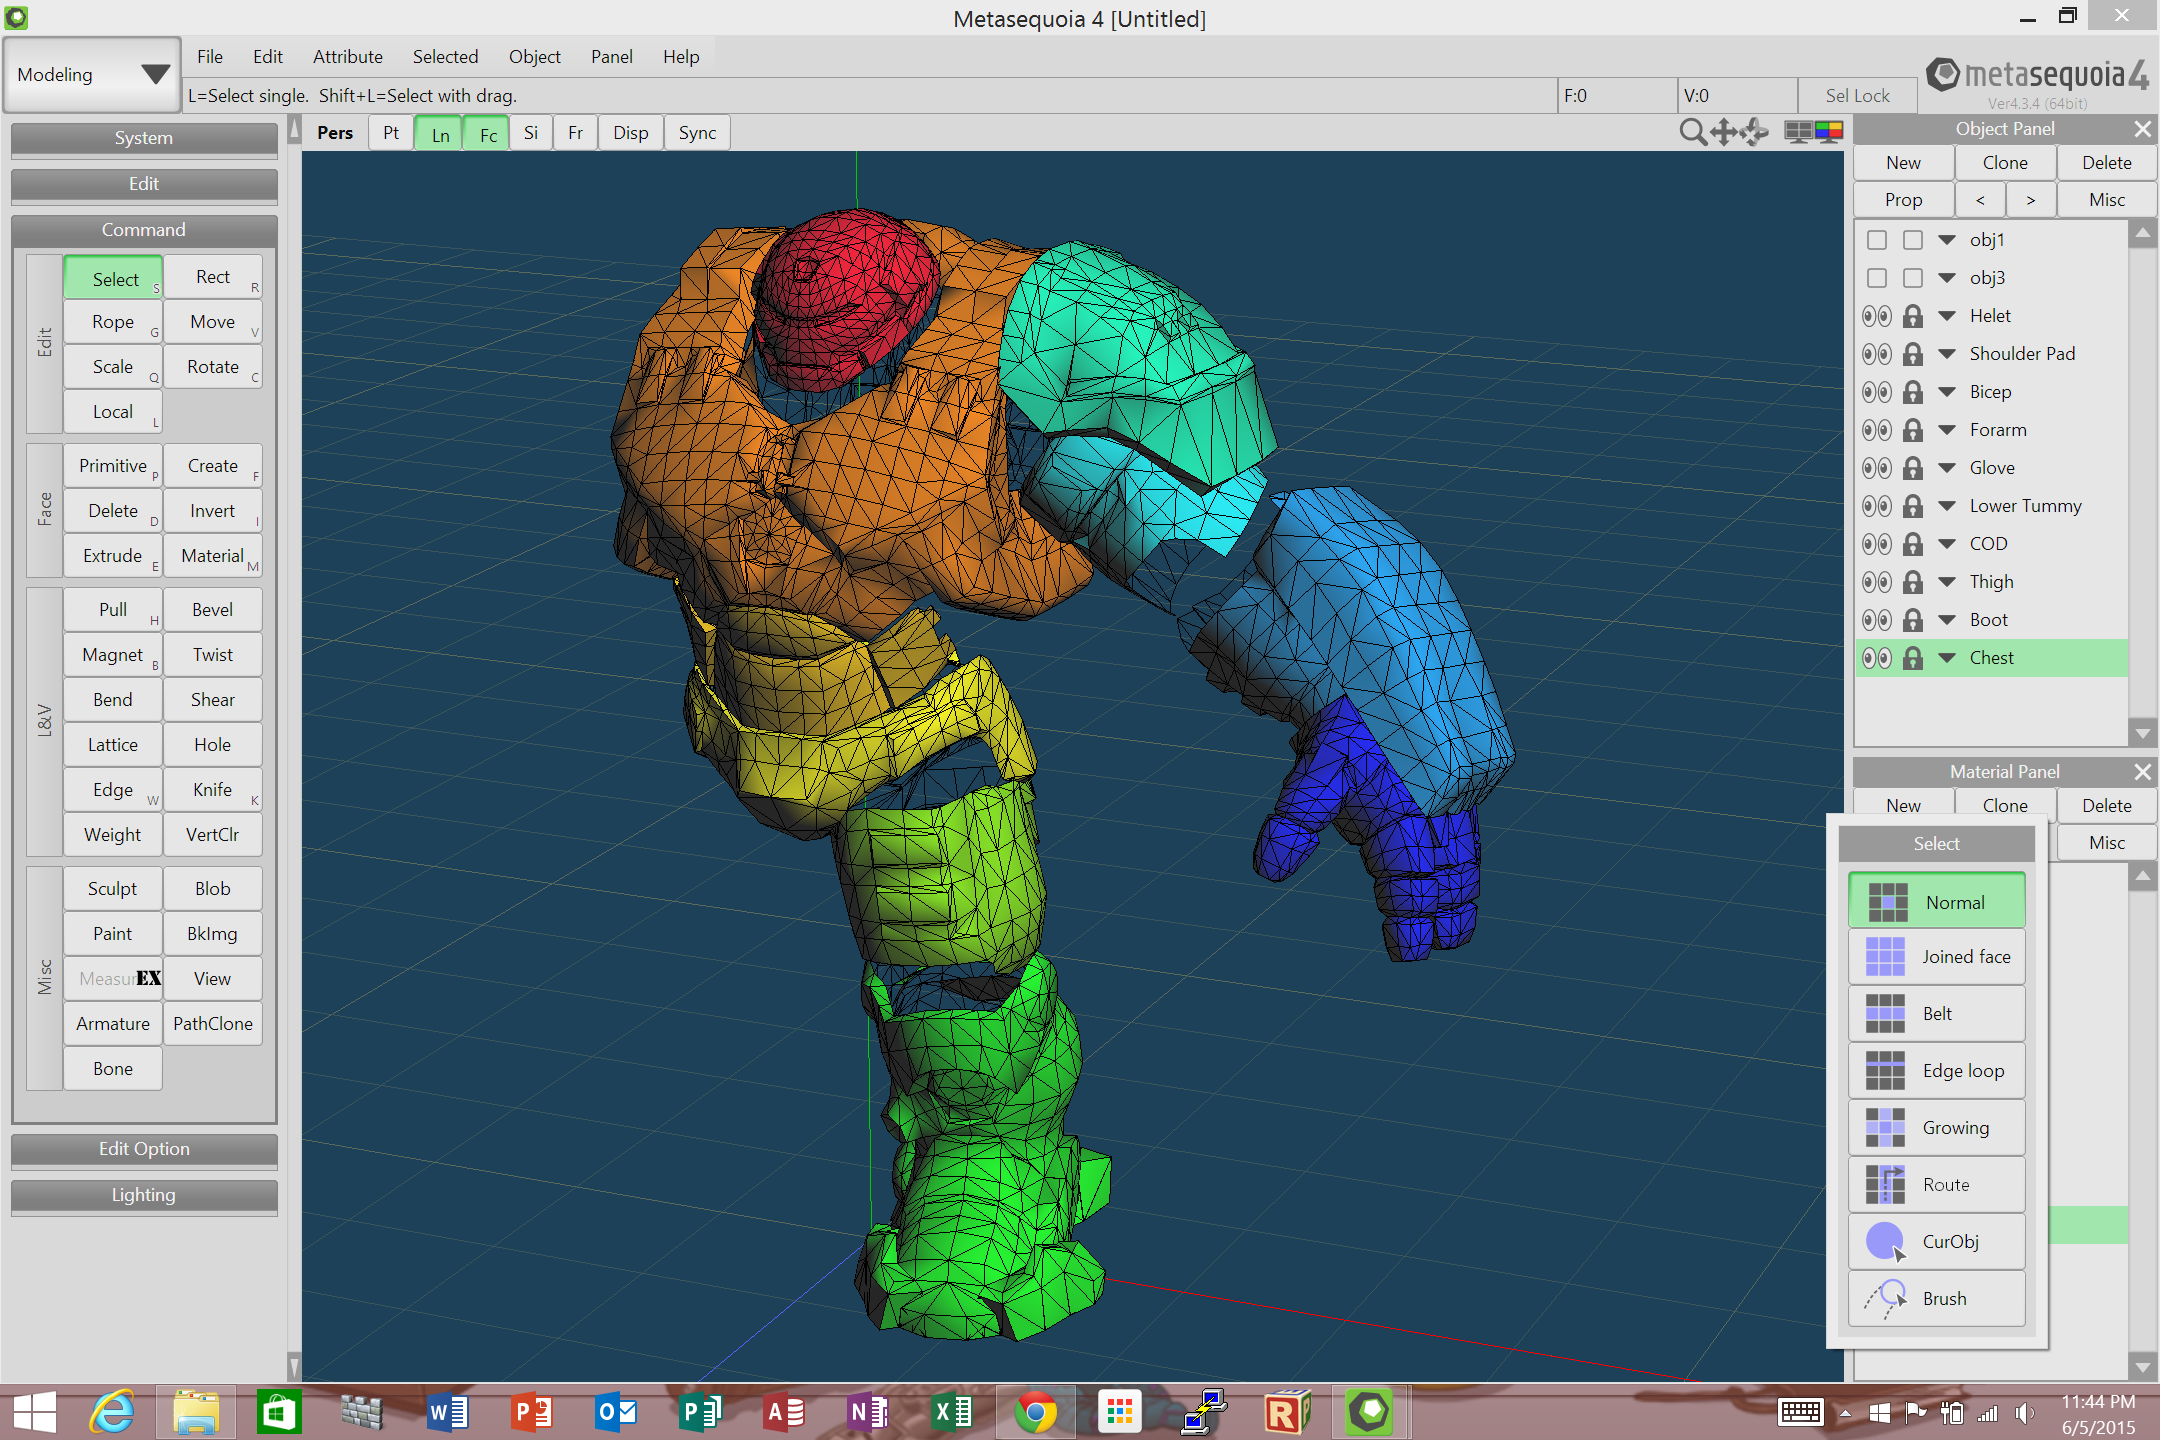Choose Joined face selection mode

point(1937,957)
